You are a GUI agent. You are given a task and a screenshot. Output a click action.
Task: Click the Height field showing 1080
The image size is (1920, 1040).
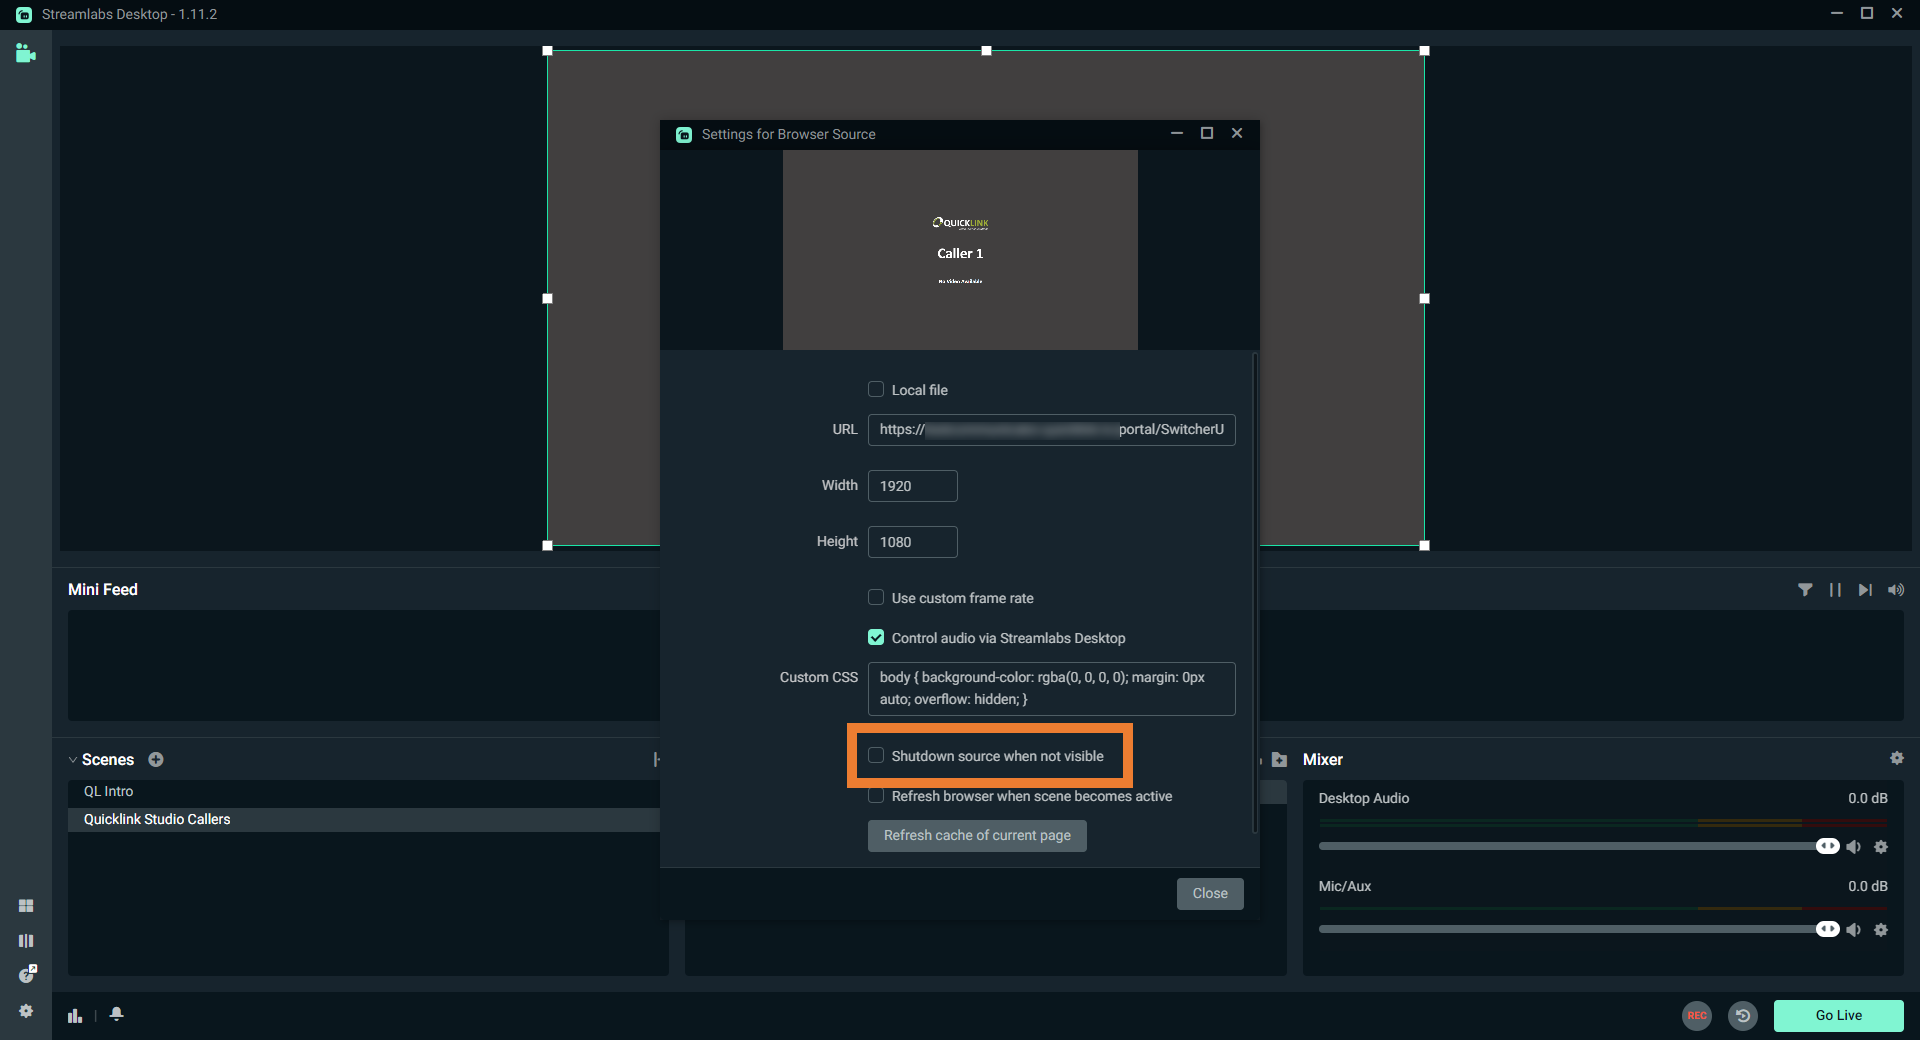[913, 542]
